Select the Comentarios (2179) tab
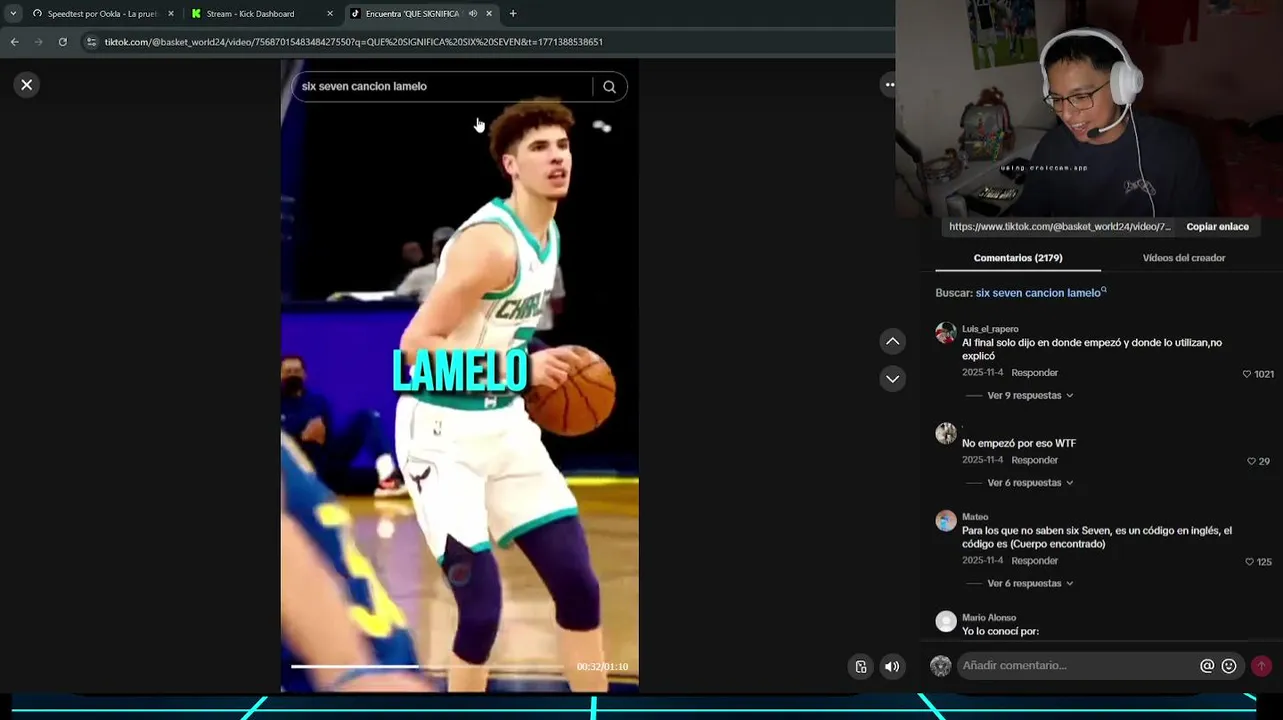Screen dimensions: 1283x720 click(x=1018, y=258)
